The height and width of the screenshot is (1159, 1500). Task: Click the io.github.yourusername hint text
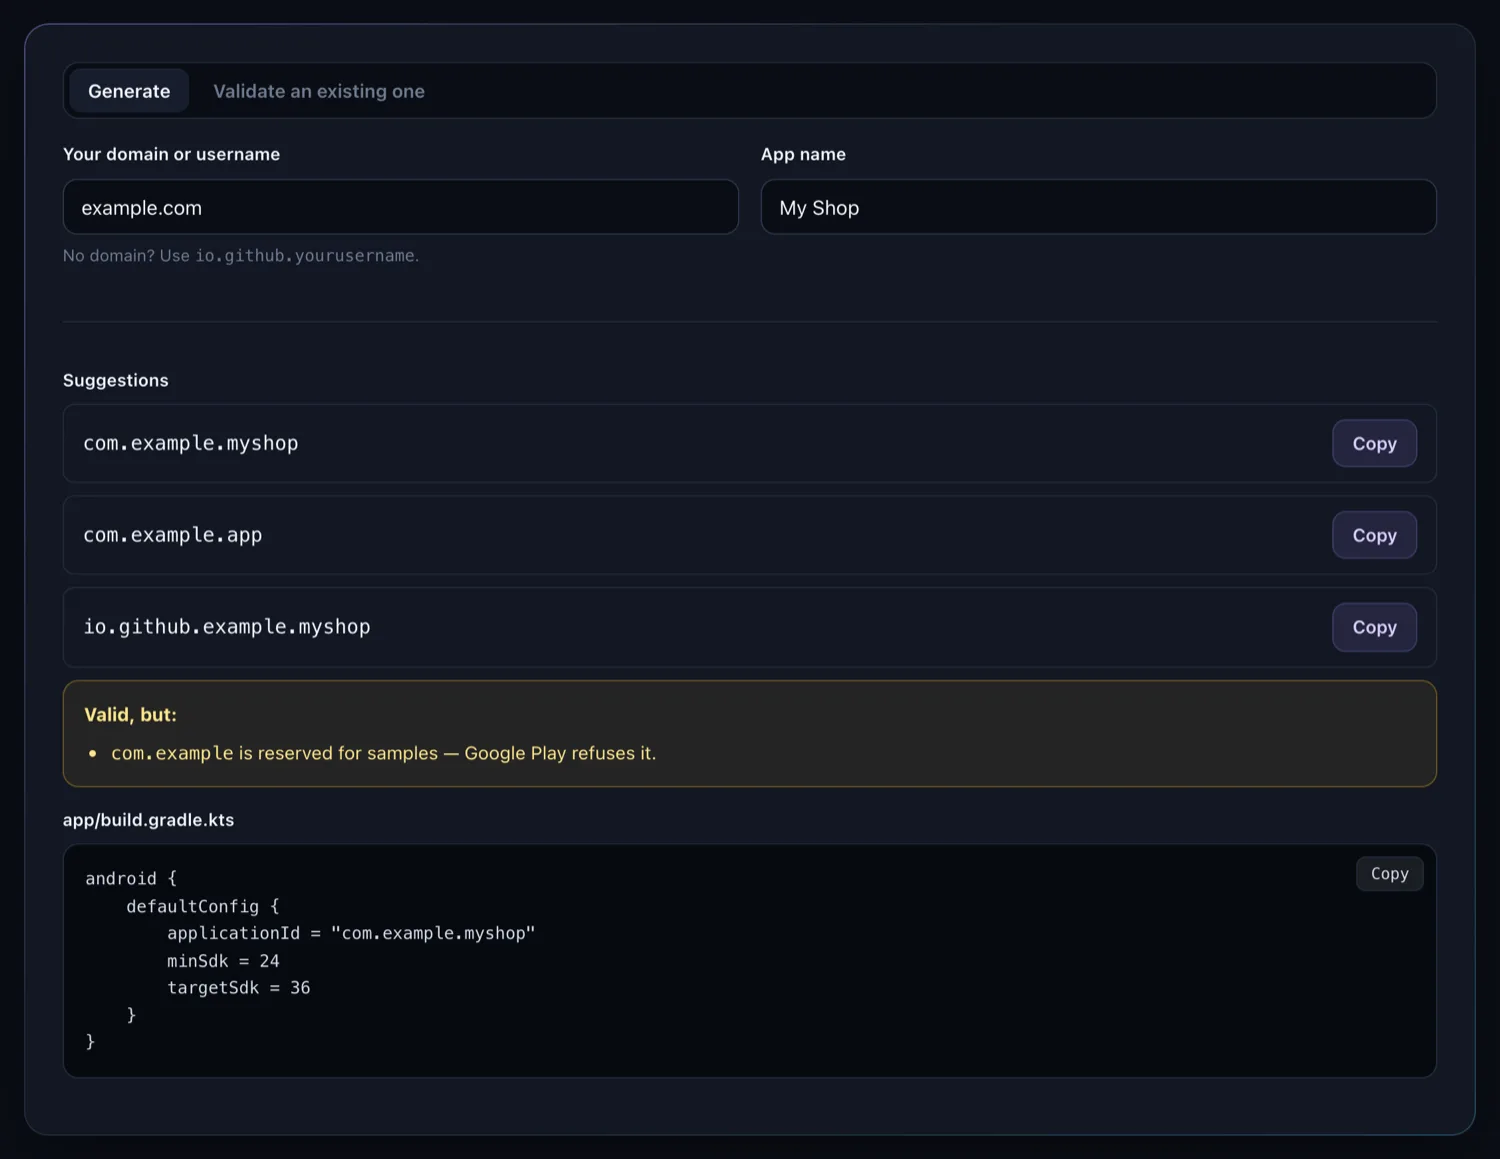coord(305,255)
